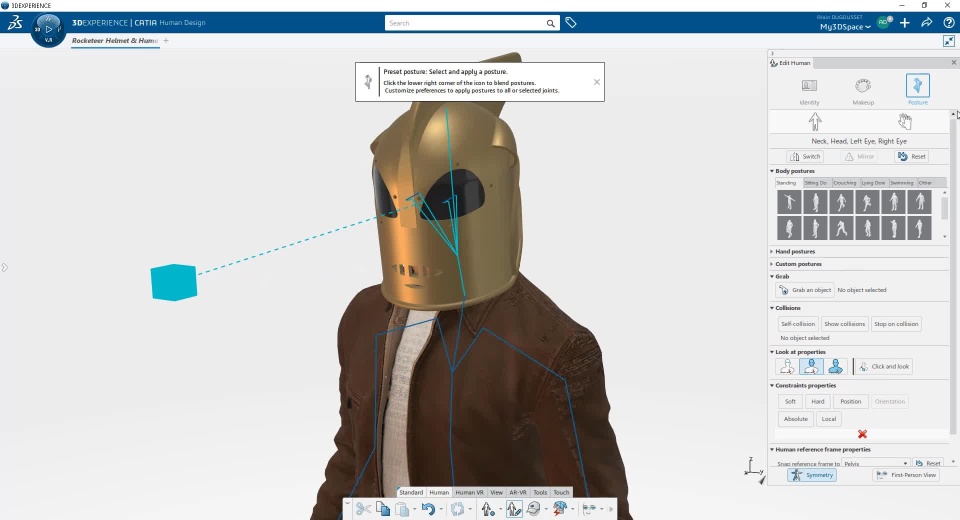Select the second look-at mode icon
960x520 pixels.
811,366
